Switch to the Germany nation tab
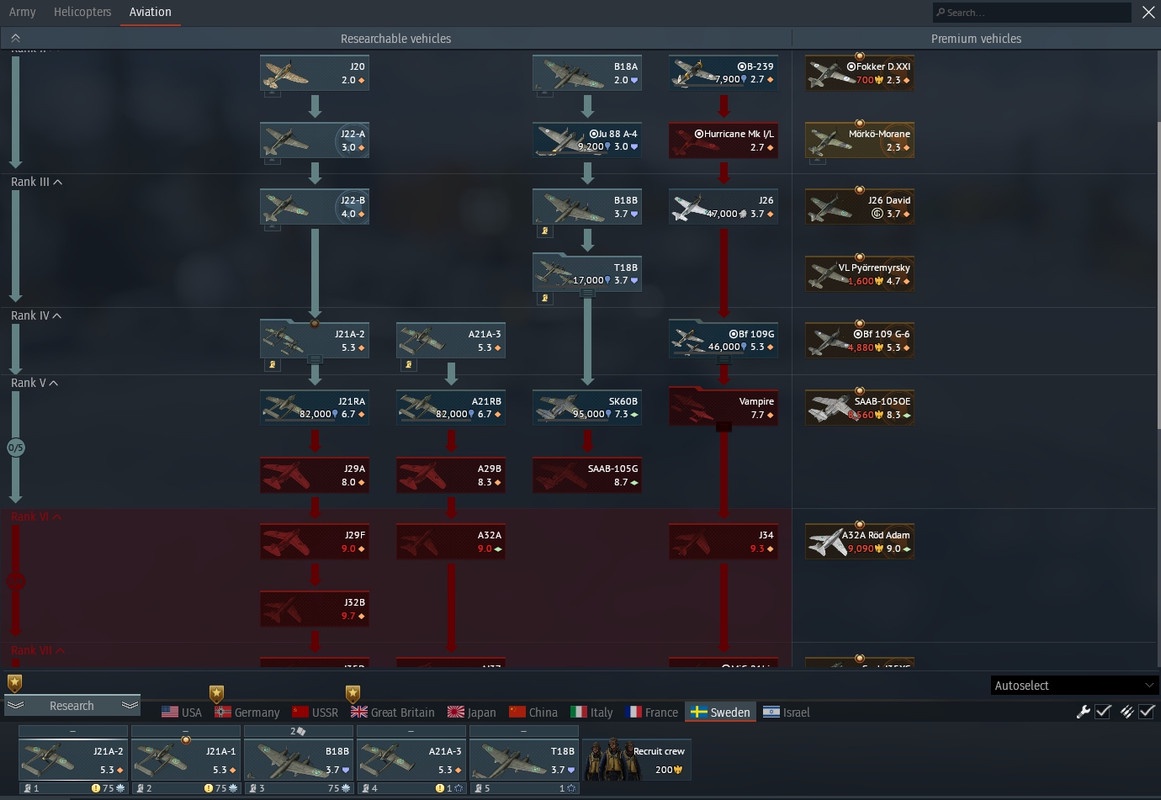This screenshot has width=1161, height=800. click(247, 712)
